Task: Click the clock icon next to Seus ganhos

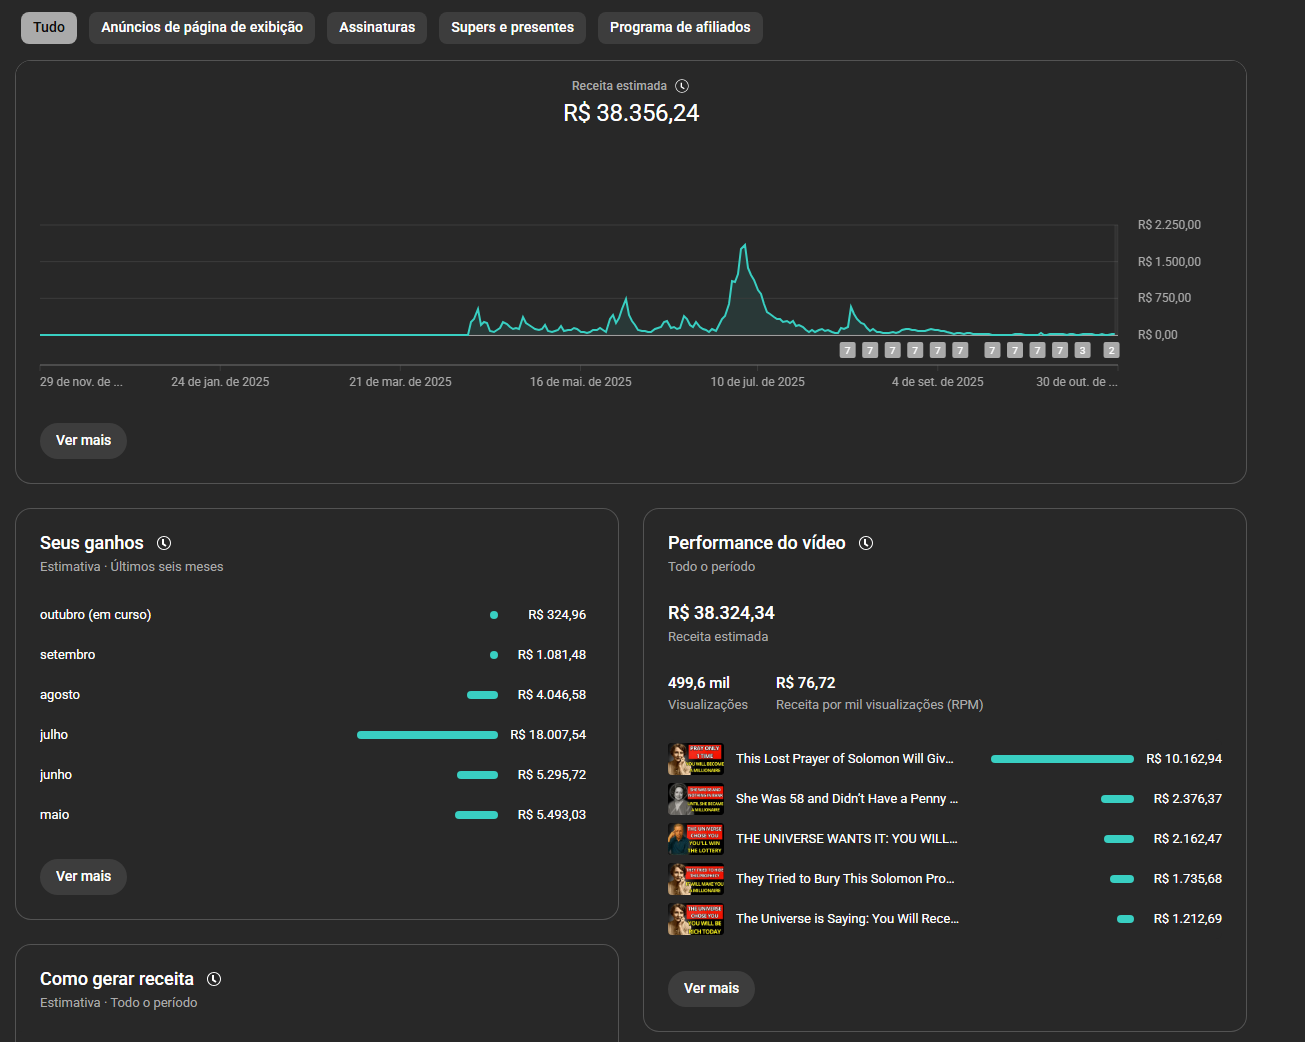Action: [x=164, y=543]
